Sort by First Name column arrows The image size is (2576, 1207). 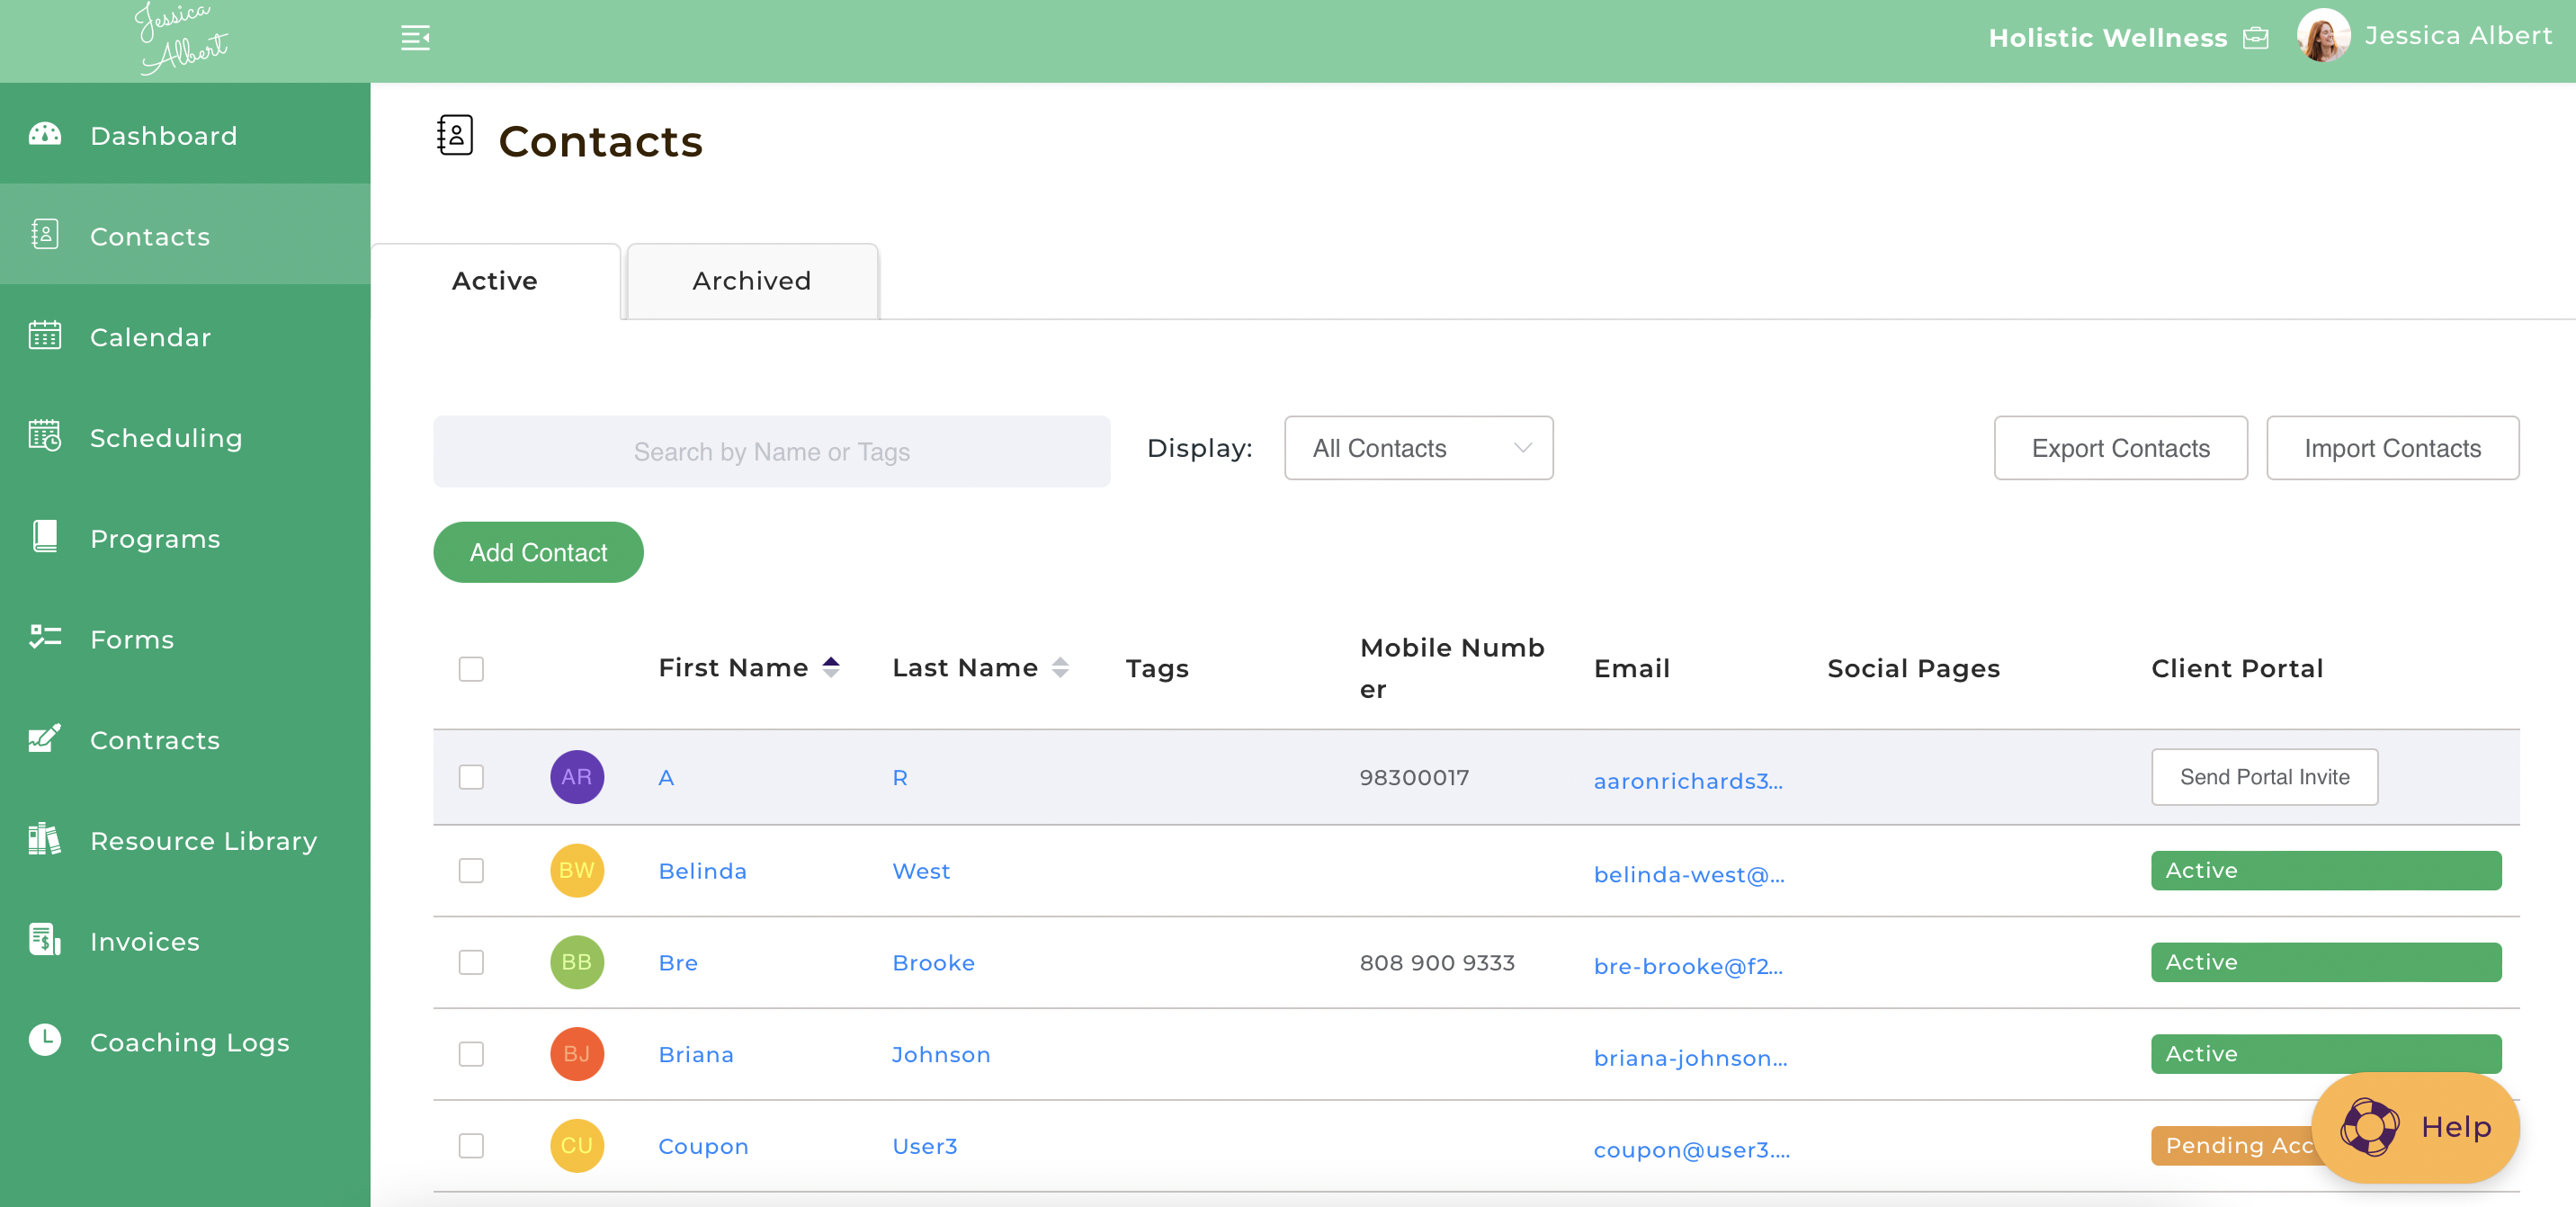831,667
